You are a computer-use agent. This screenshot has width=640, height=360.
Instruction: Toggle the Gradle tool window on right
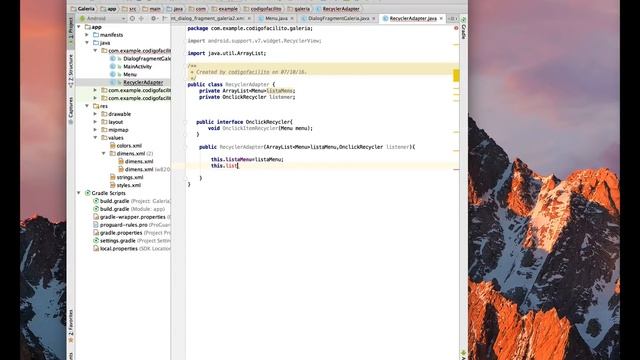click(464, 29)
